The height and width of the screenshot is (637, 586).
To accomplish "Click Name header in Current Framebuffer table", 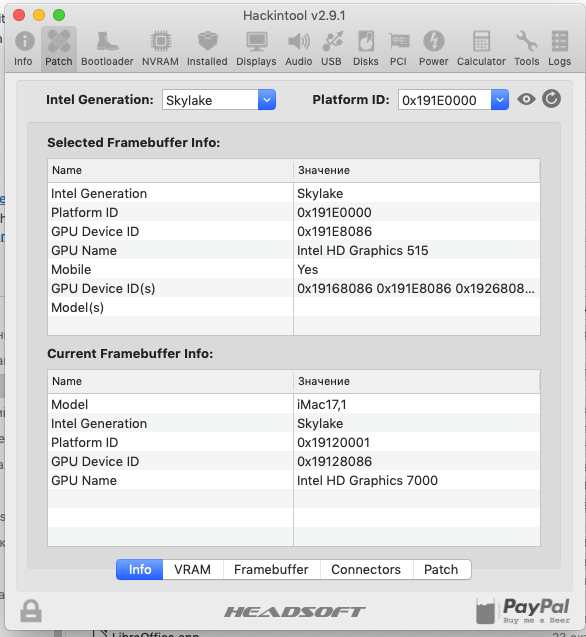I will (x=170, y=381).
